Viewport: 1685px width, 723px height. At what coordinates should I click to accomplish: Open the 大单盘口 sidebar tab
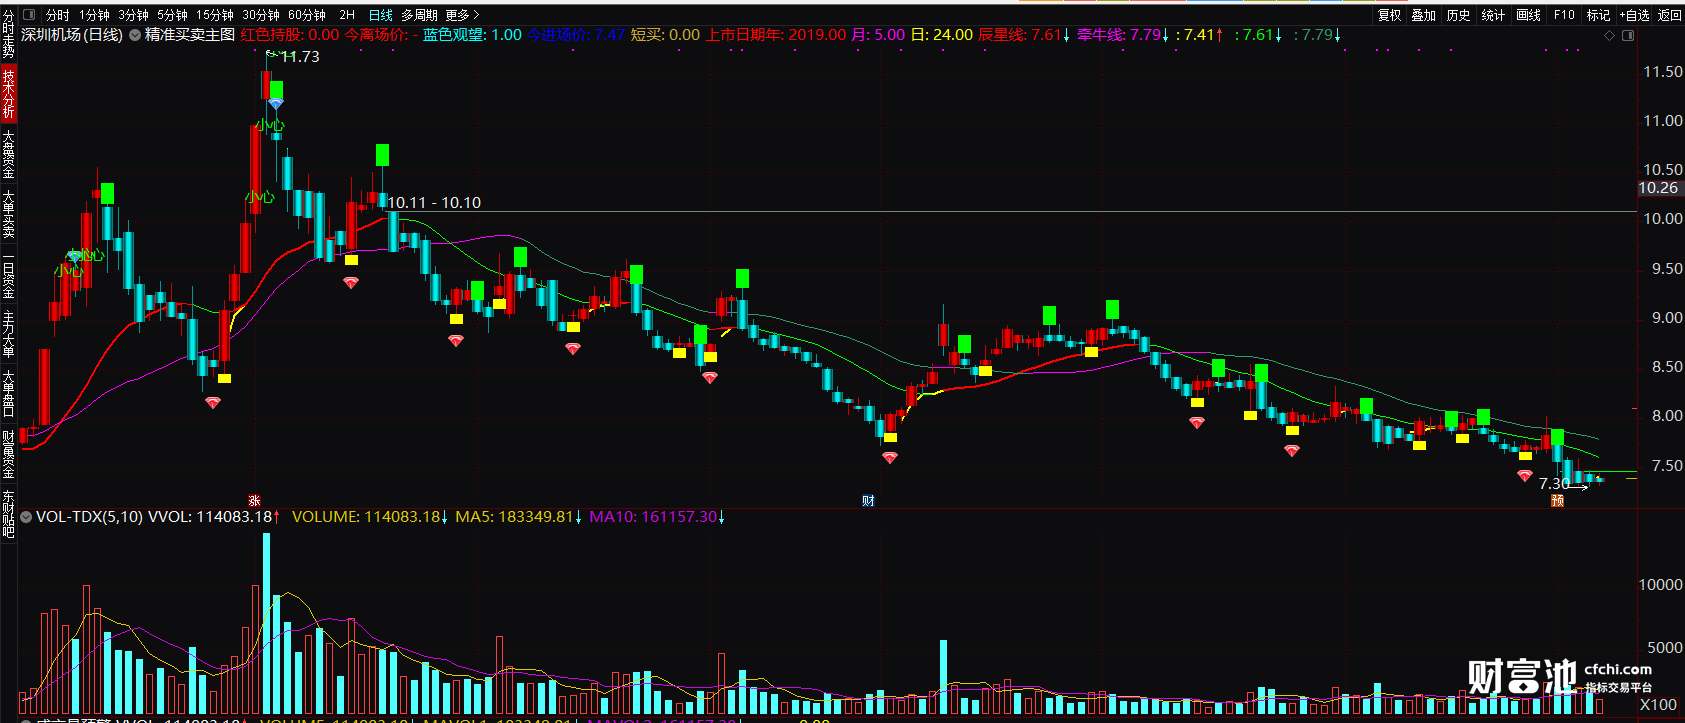[8, 395]
